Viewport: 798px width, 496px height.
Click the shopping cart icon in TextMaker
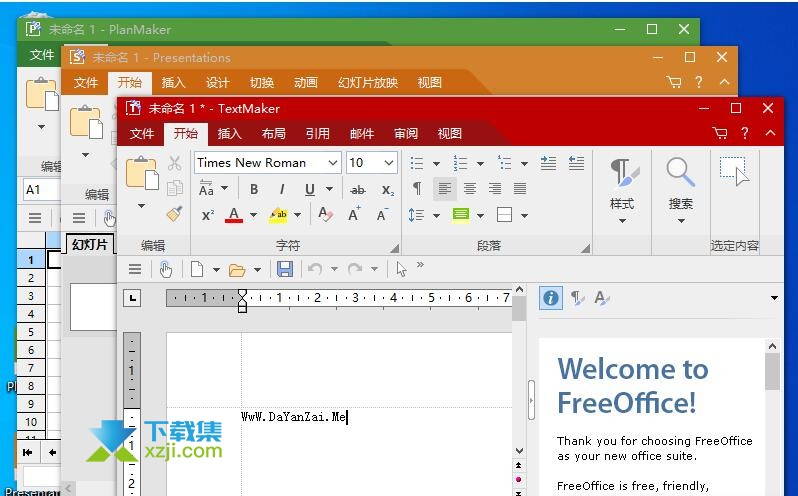coord(720,134)
